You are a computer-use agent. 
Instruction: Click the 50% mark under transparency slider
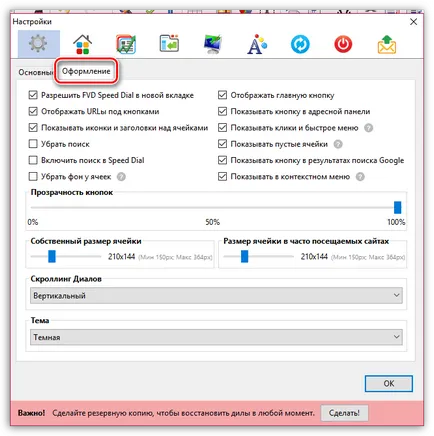pos(213,222)
